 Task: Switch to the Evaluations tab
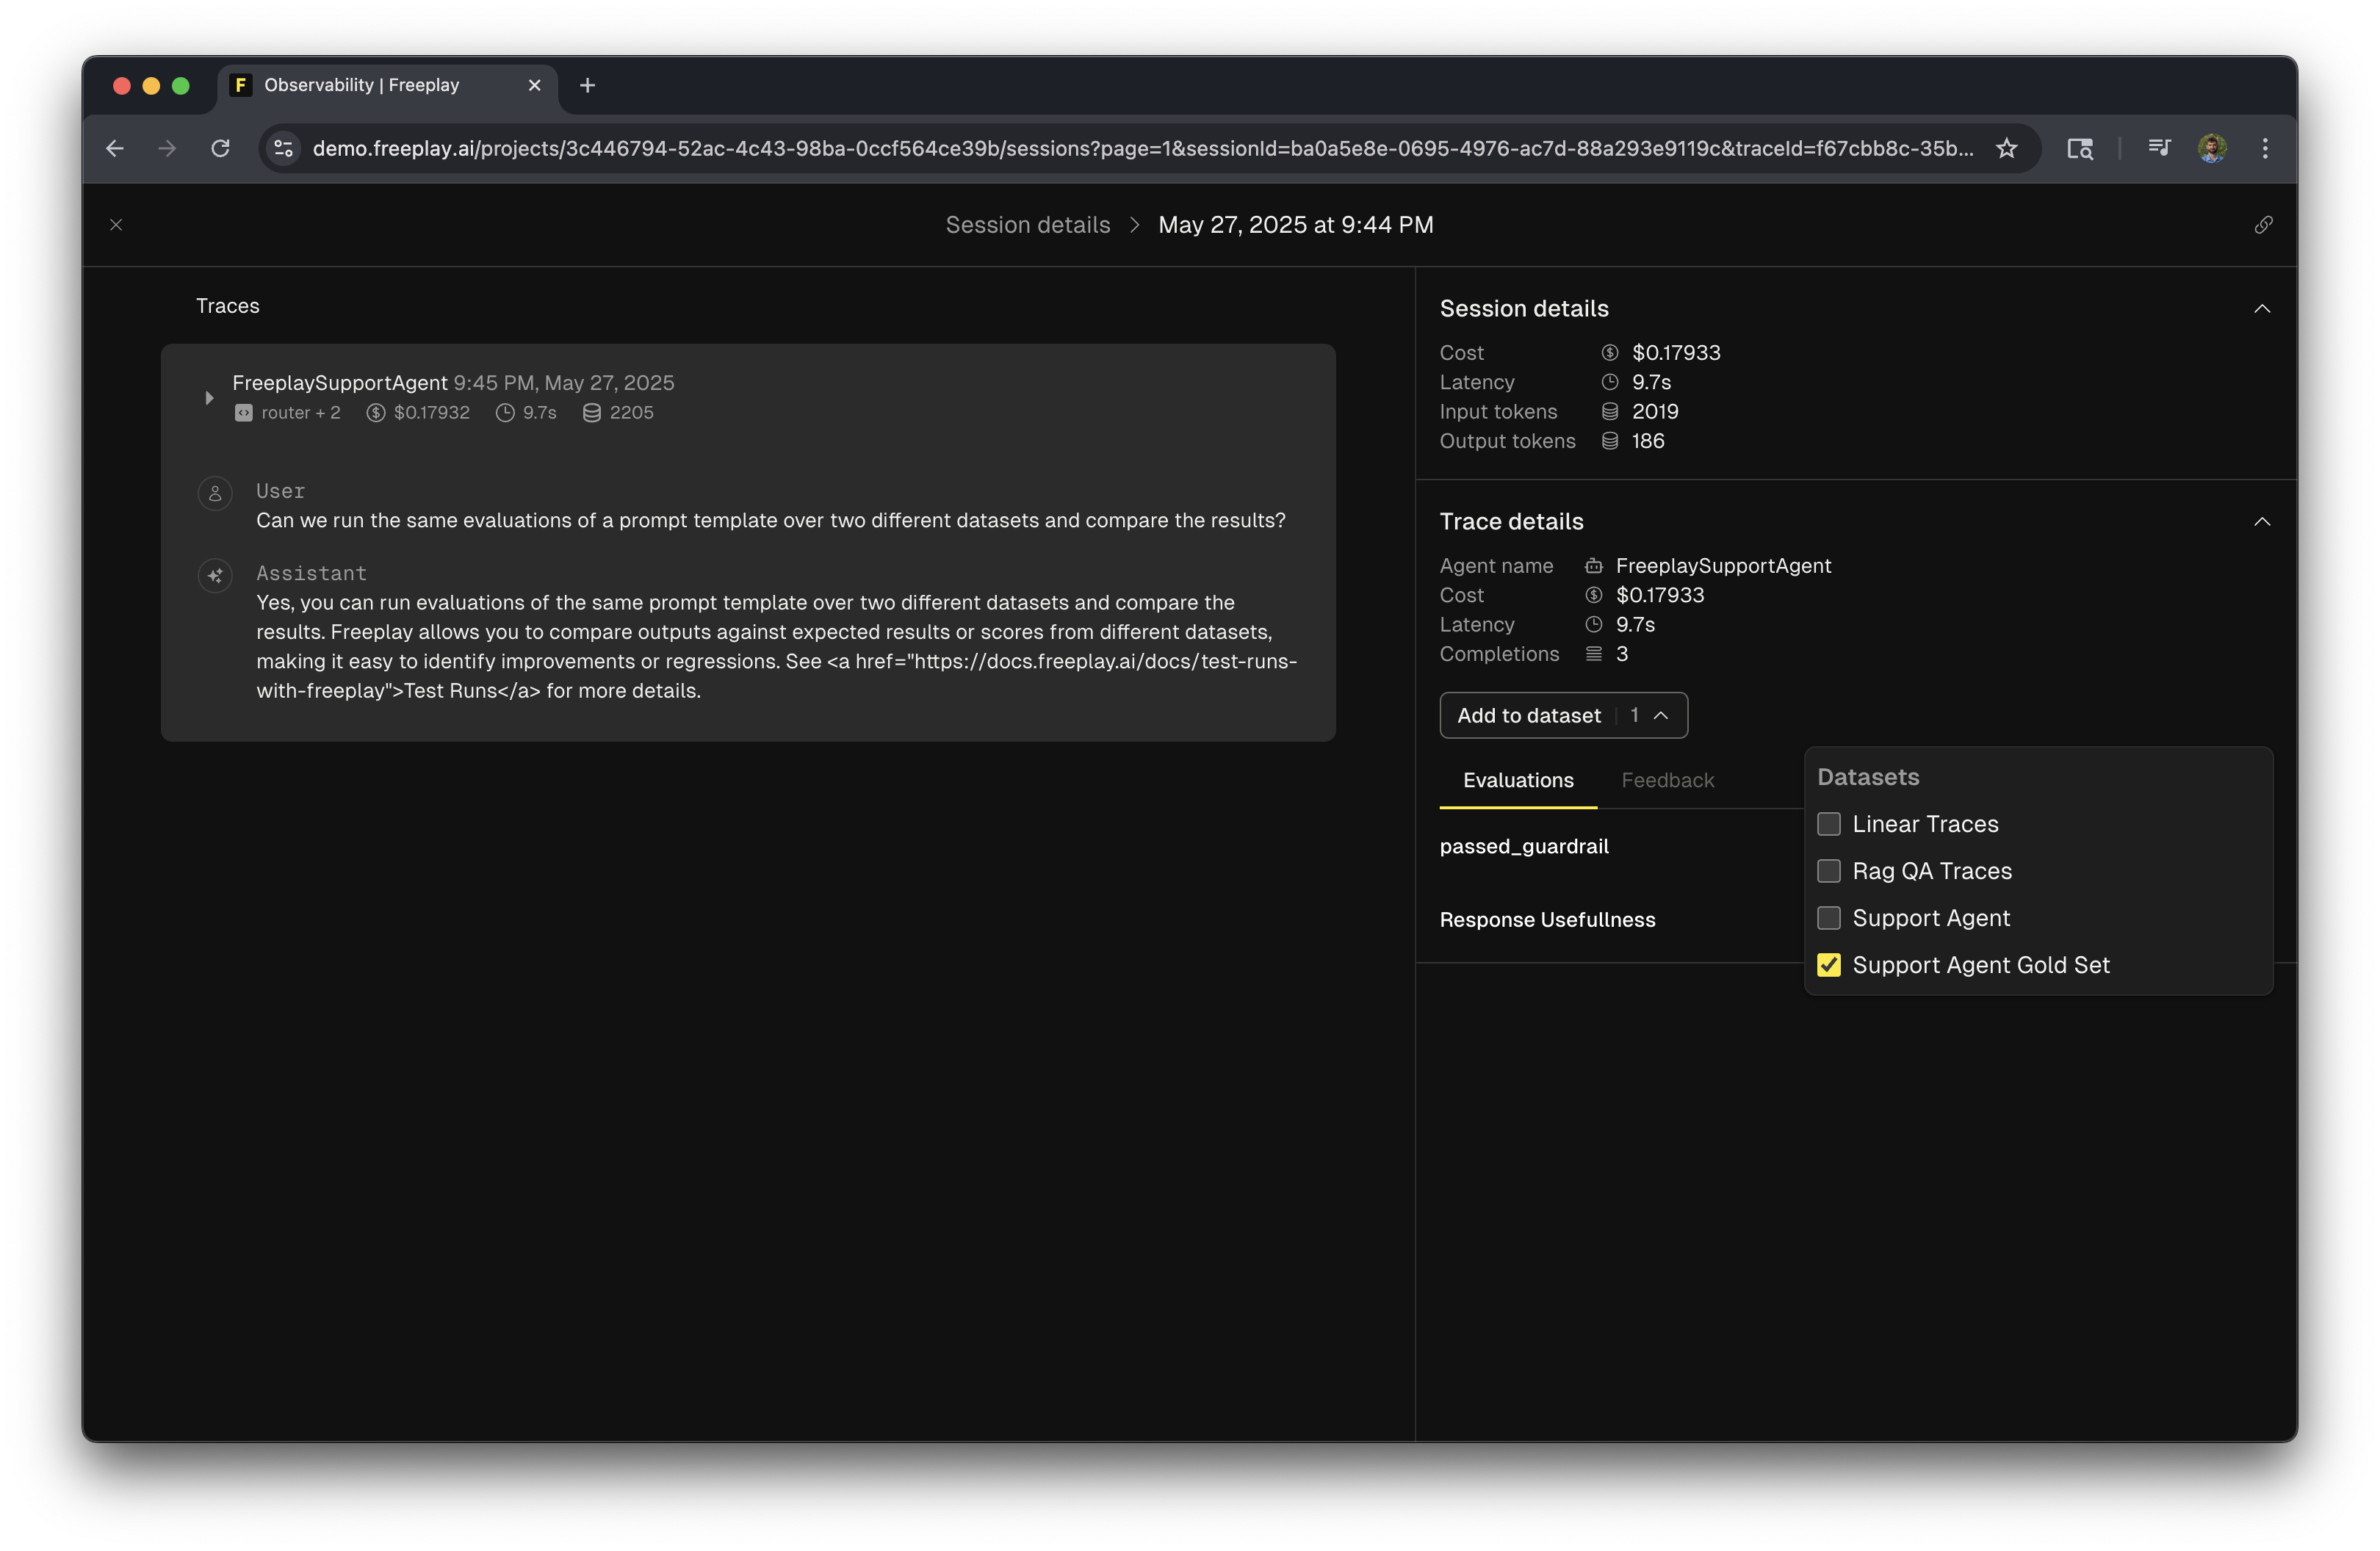pyautogui.click(x=1518, y=780)
